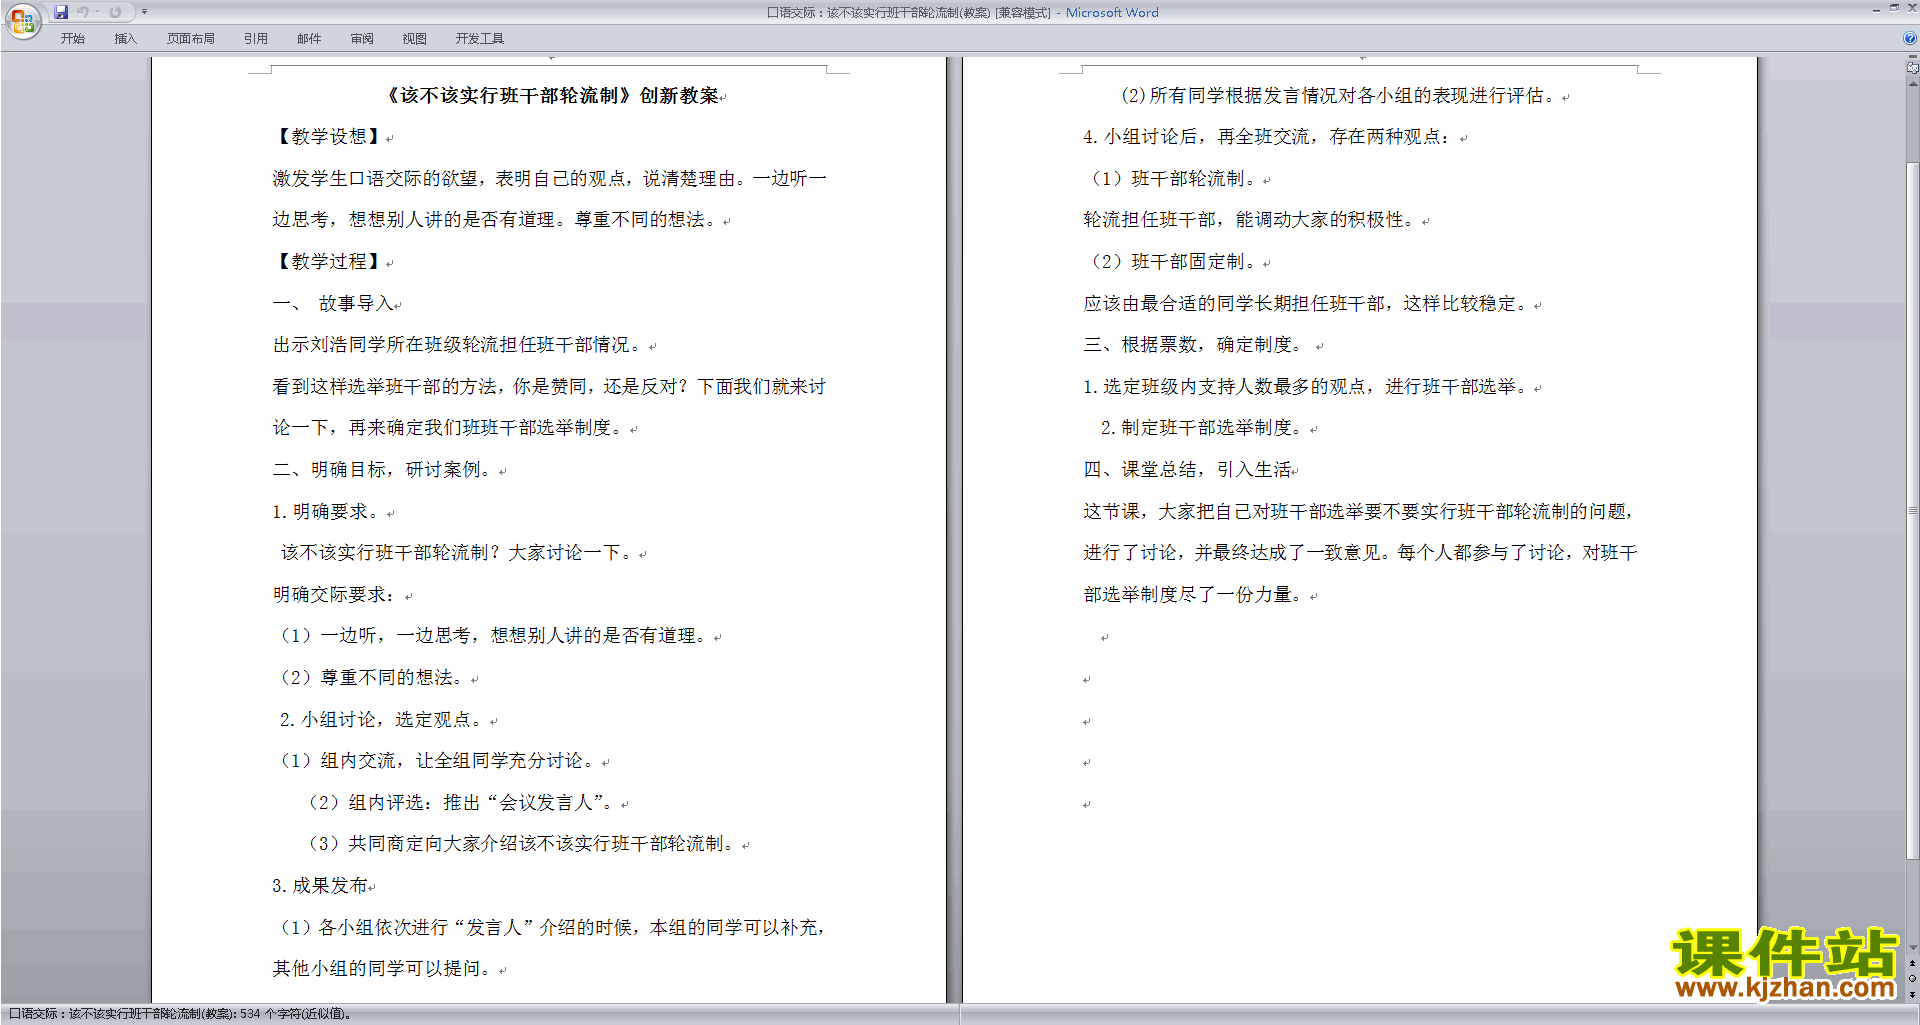Open the 开始 ribbon tab

coord(72,39)
